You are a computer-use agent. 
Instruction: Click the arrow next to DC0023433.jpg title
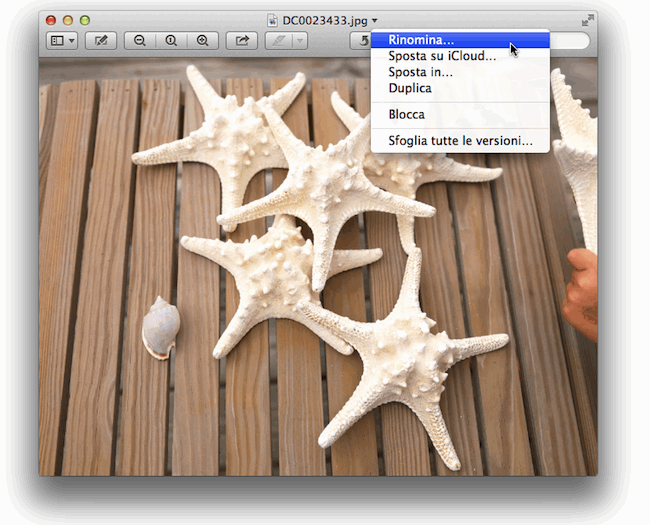(x=375, y=20)
